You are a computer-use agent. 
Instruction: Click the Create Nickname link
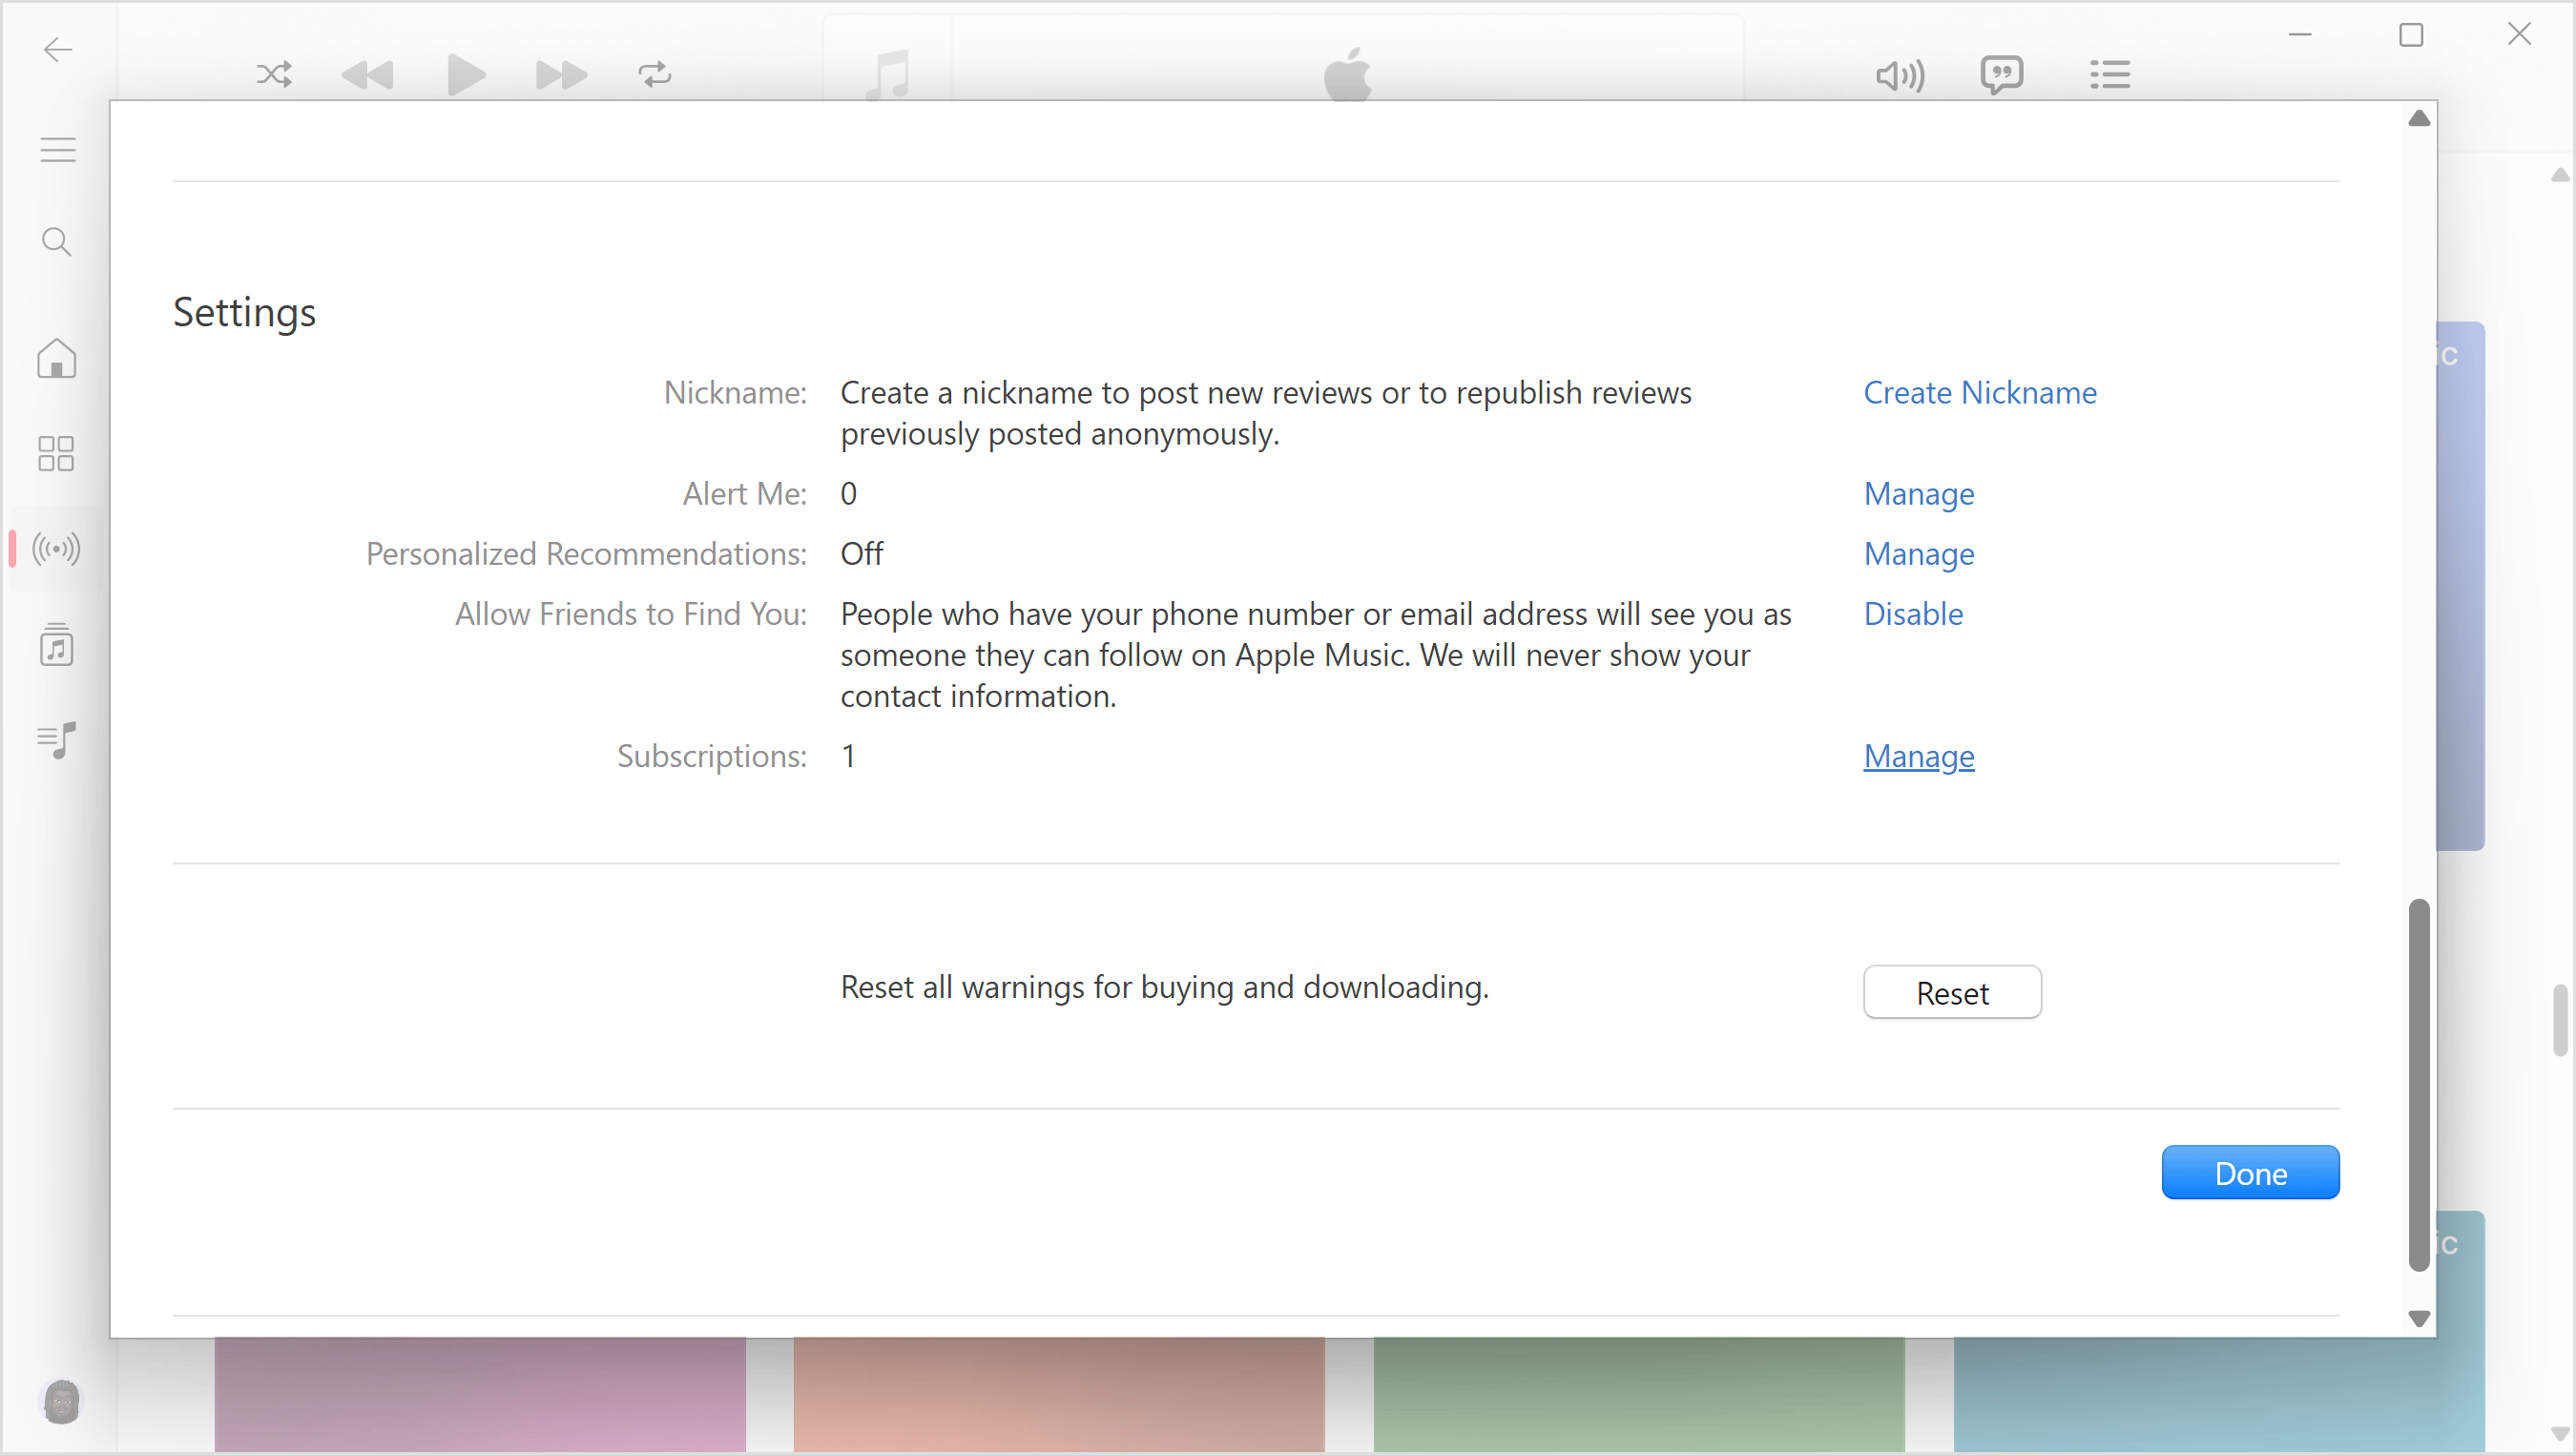[1980, 393]
